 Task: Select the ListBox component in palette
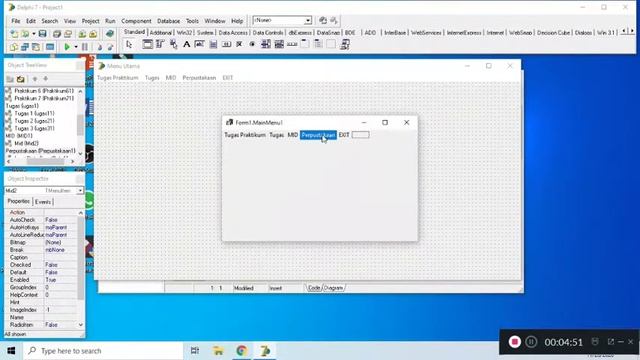pyautogui.click(x=266, y=44)
